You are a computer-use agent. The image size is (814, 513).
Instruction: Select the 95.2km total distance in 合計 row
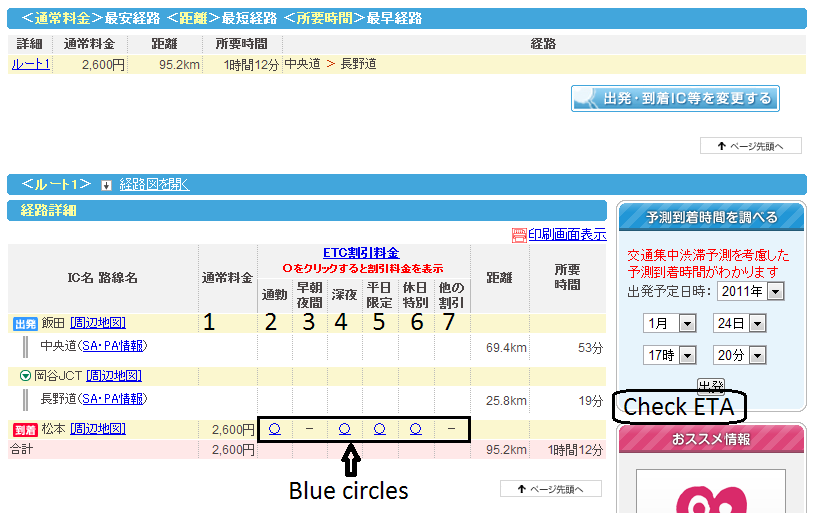[506, 450]
